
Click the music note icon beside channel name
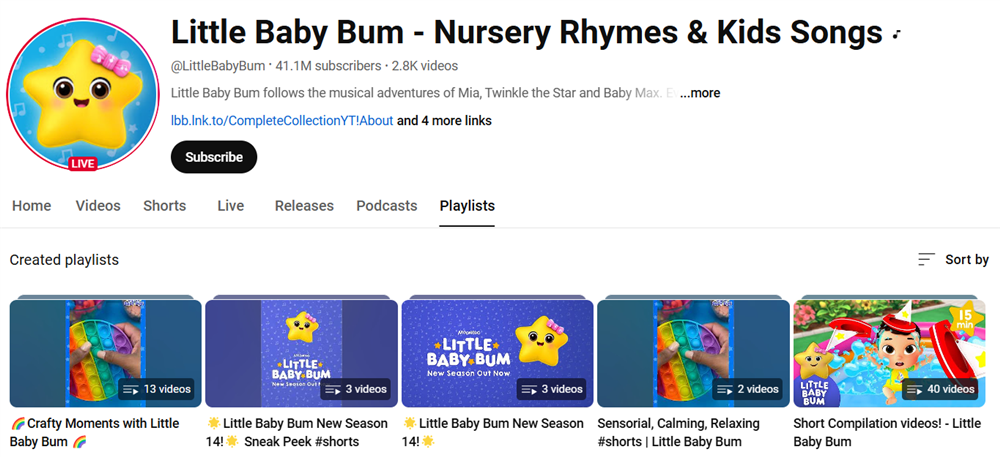(x=896, y=34)
